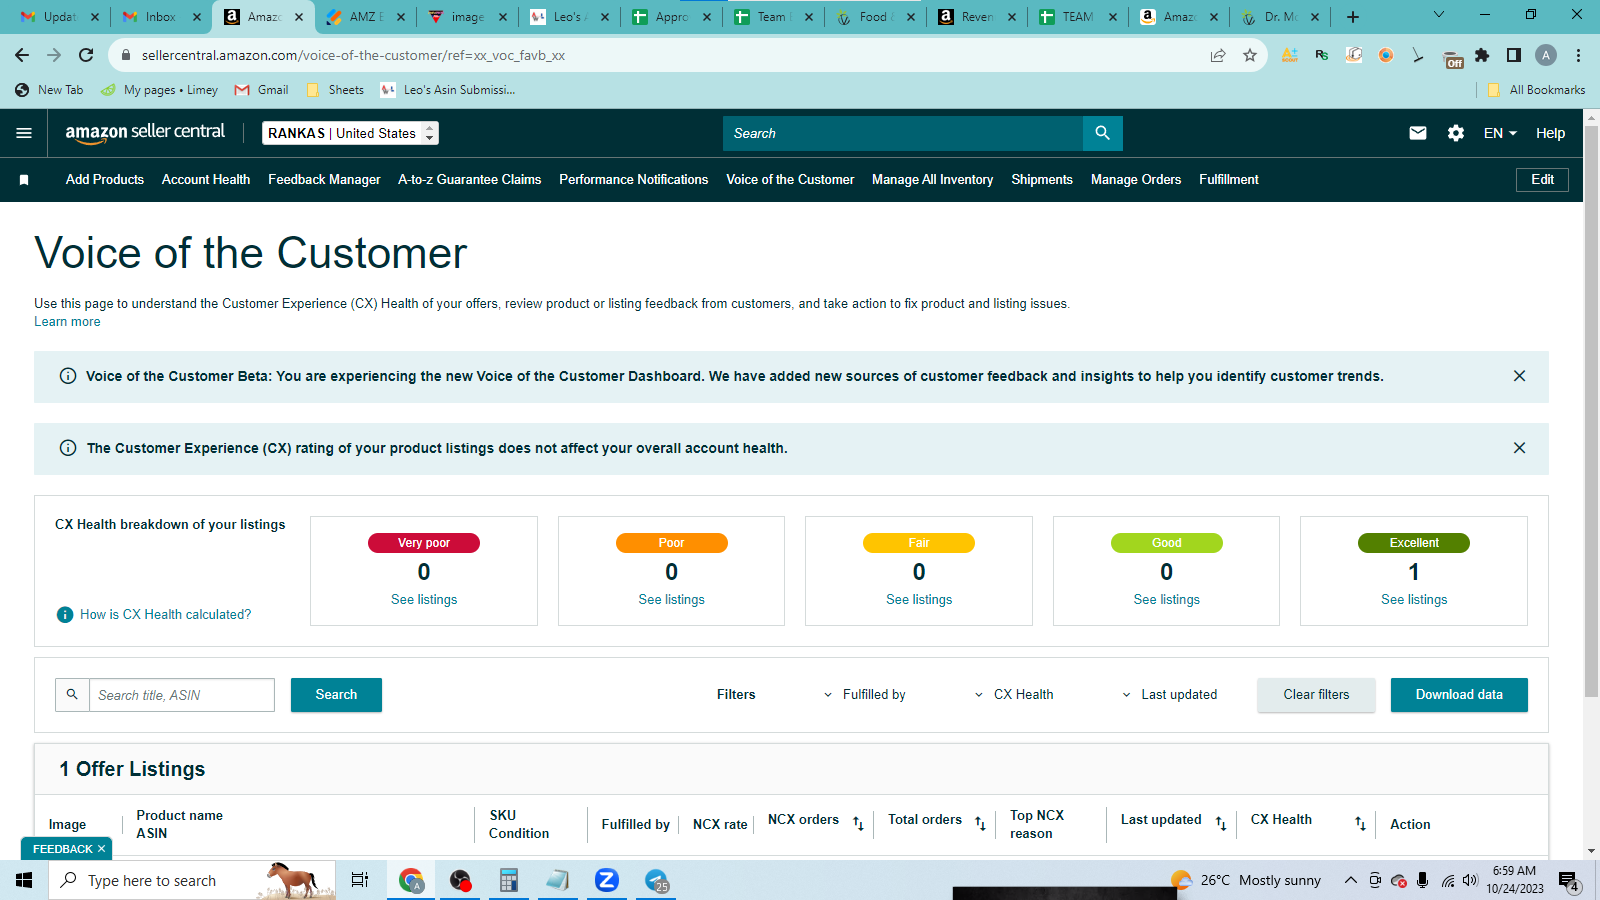See listings under Very poor

pos(424,600)
